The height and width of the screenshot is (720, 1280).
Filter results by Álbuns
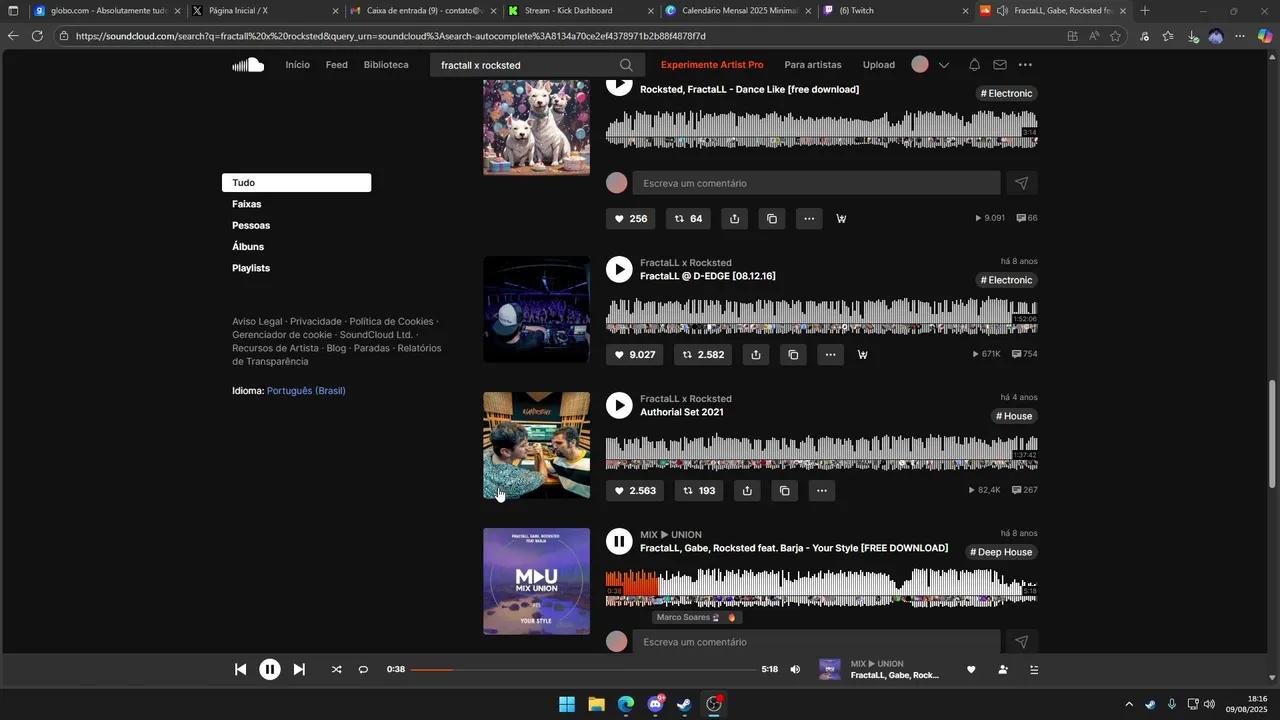tap(248, 247)
